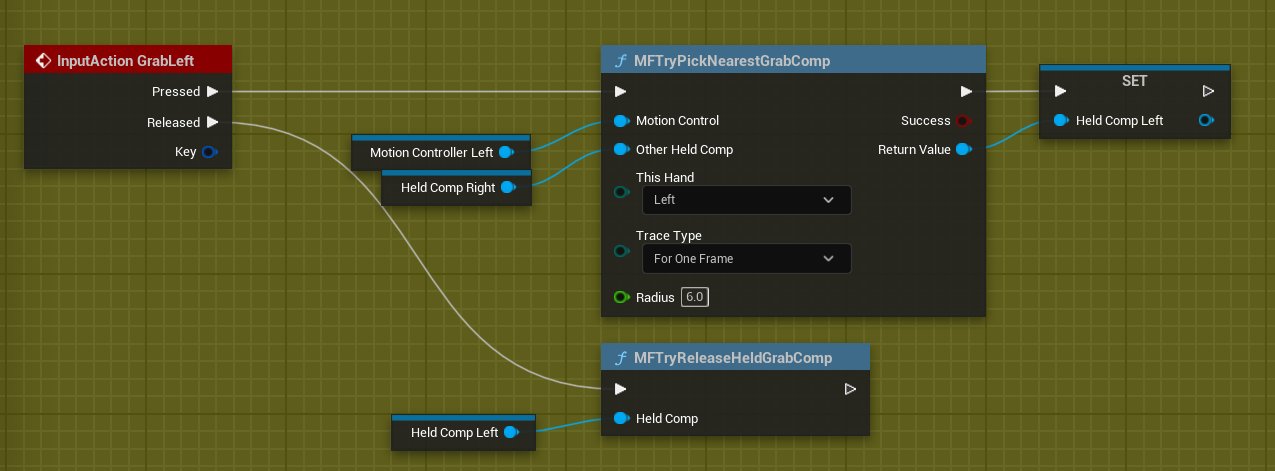Click the green Radius input pin
The height and width of the screenshot is (471, 1275).
pos(621,297)
